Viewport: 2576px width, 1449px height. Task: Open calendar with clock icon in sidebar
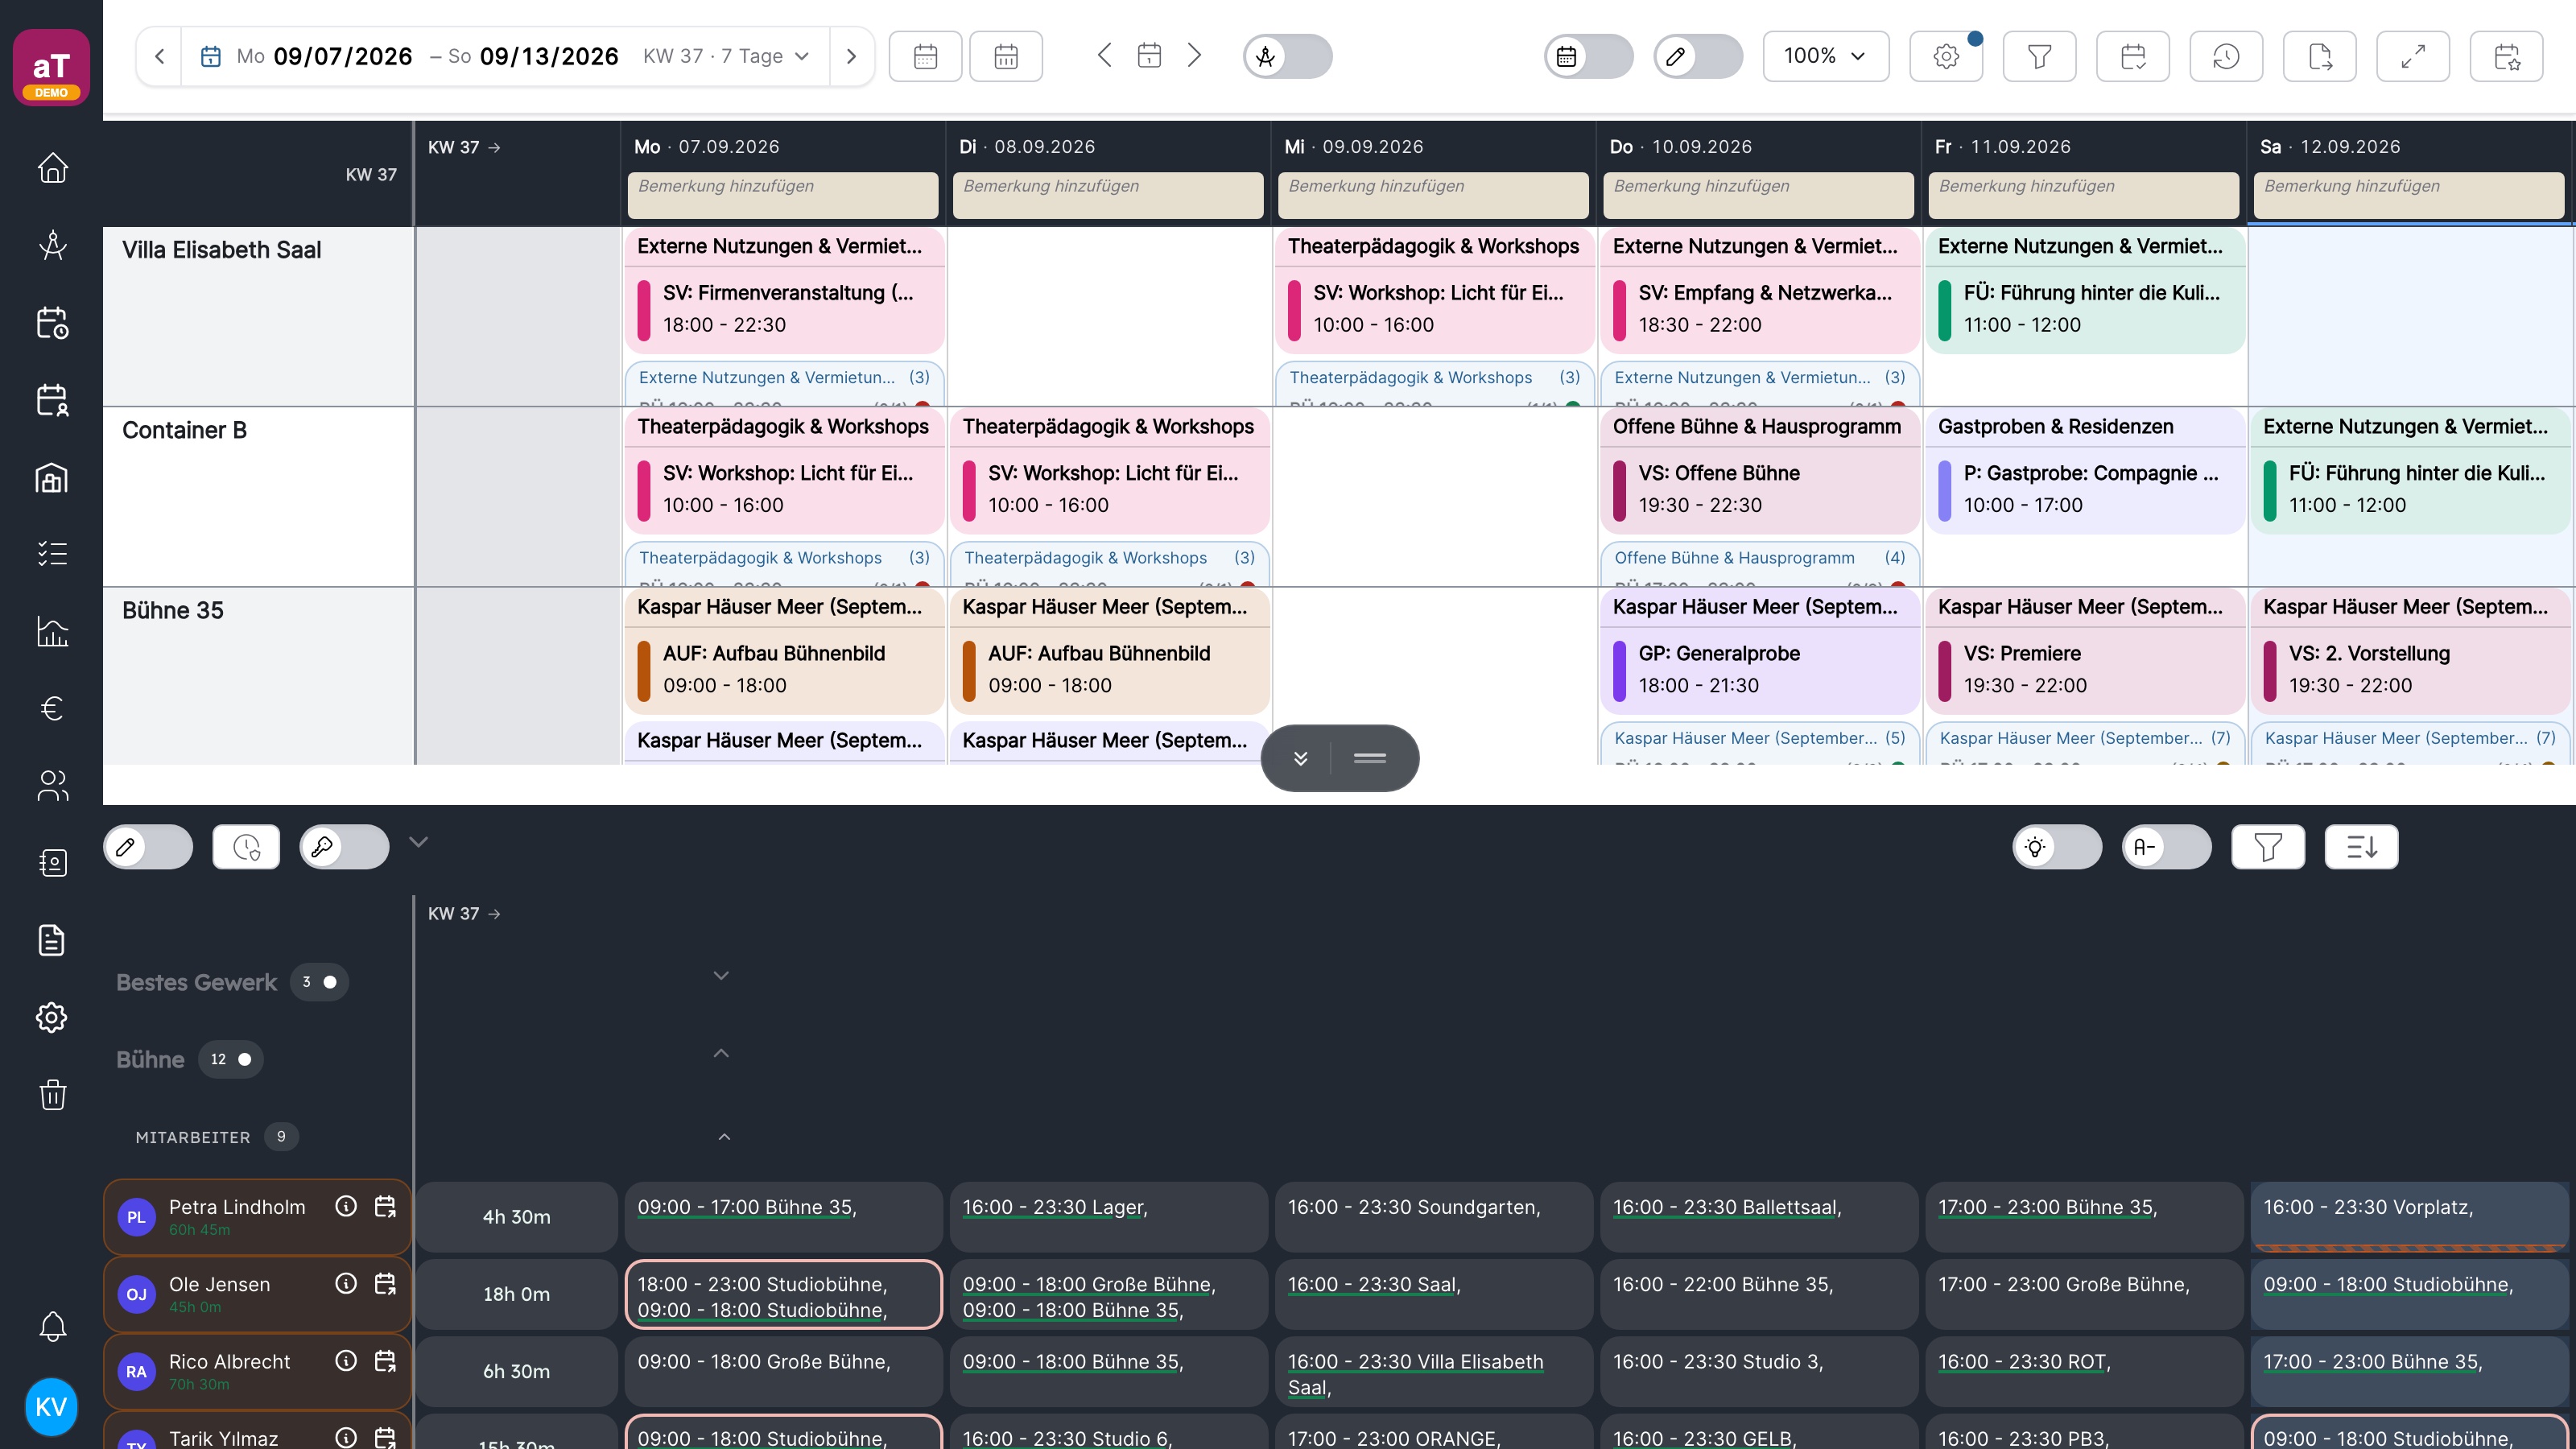[52, 322]
